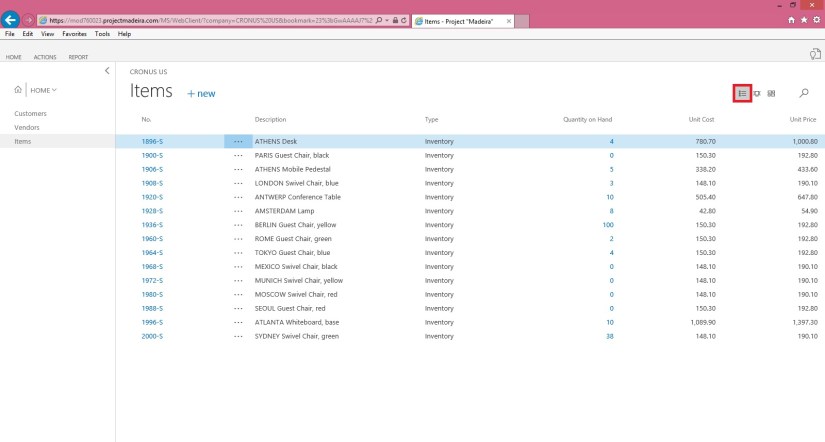Switch to large tiles view layout
825x442 pixels.
point(772,93)
